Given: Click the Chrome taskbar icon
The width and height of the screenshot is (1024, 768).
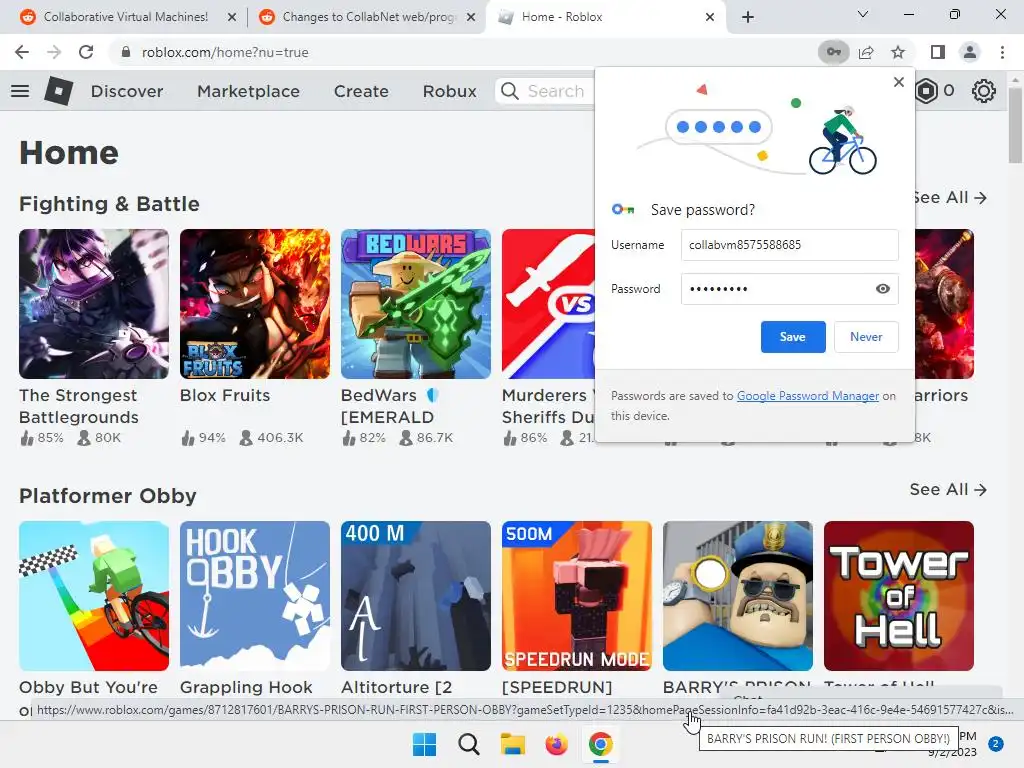Looking at the screenshot, I should (600, 744).
